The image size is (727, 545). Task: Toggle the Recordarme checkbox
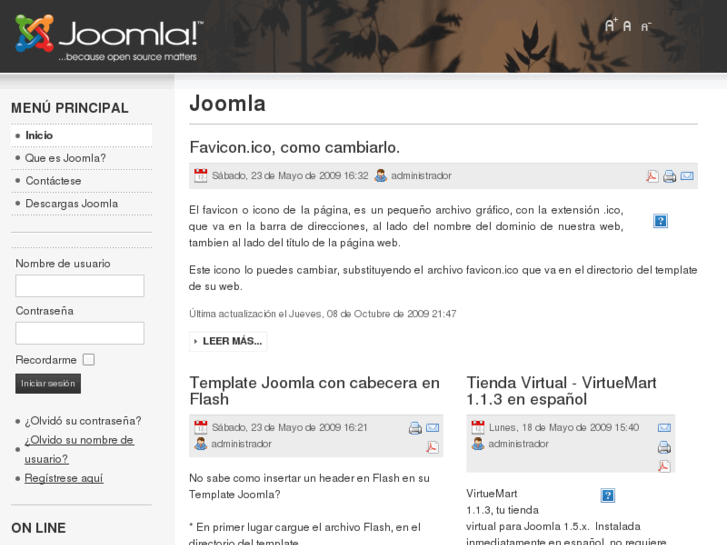[89, 360]
